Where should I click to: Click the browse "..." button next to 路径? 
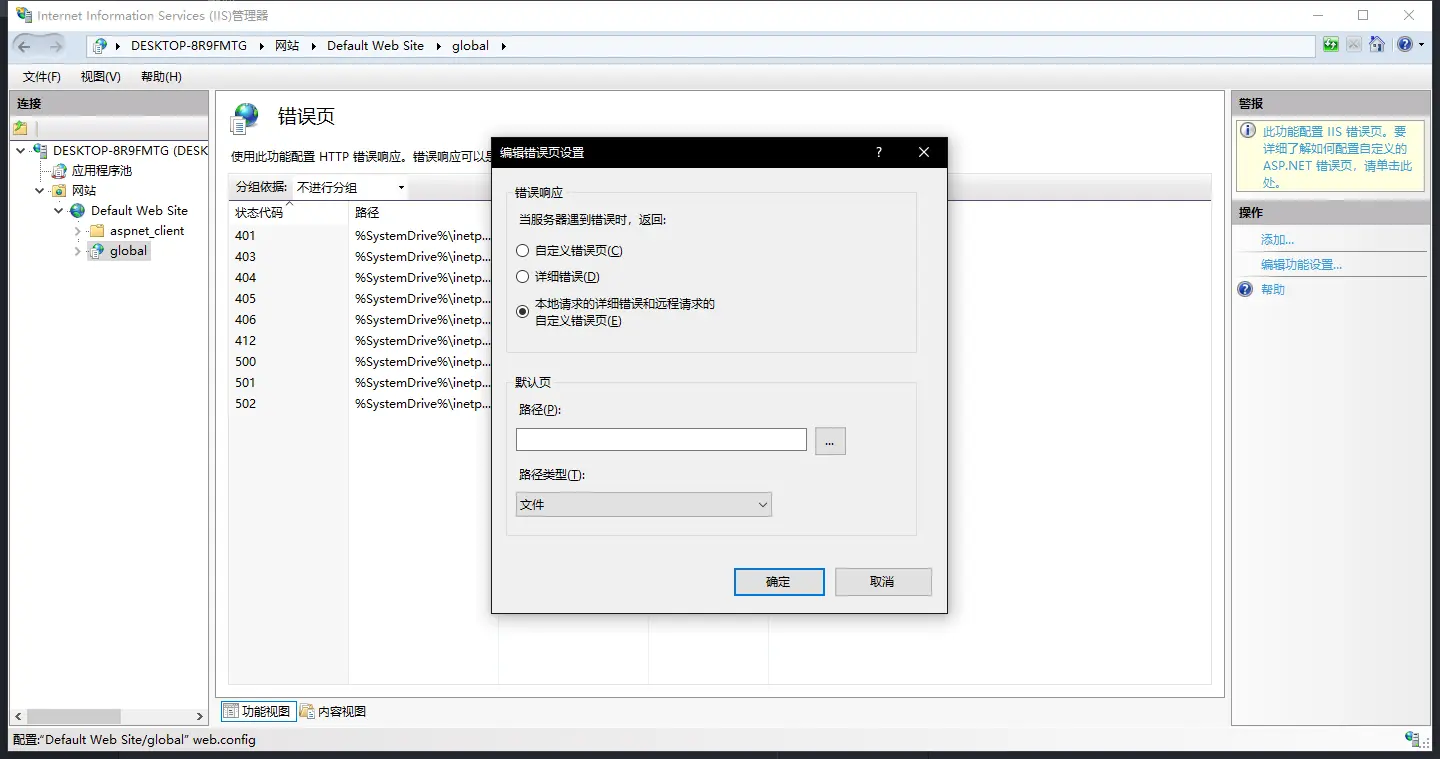point(830,441)
